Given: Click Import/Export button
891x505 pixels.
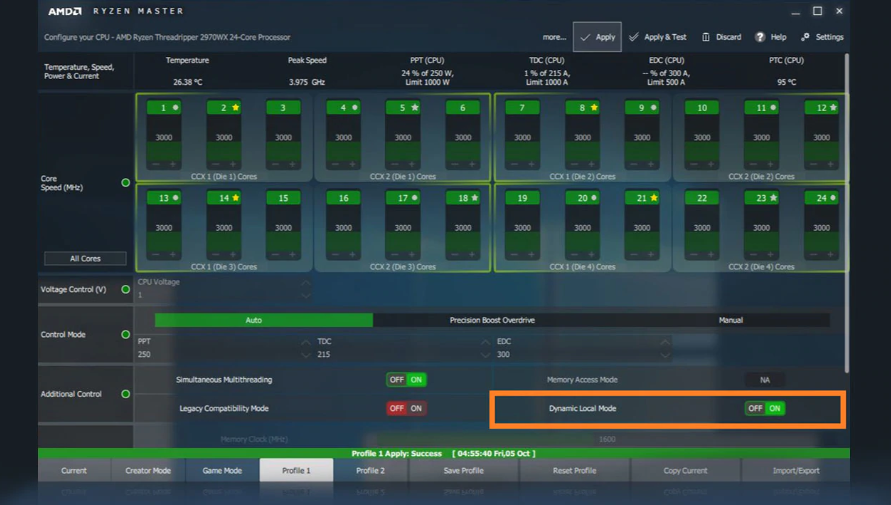Looking at the screenshot, I should pos(796,470).
